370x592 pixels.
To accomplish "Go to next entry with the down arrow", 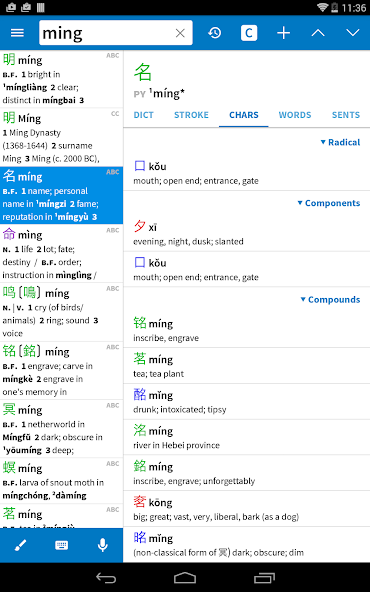I will pos(353,33).
